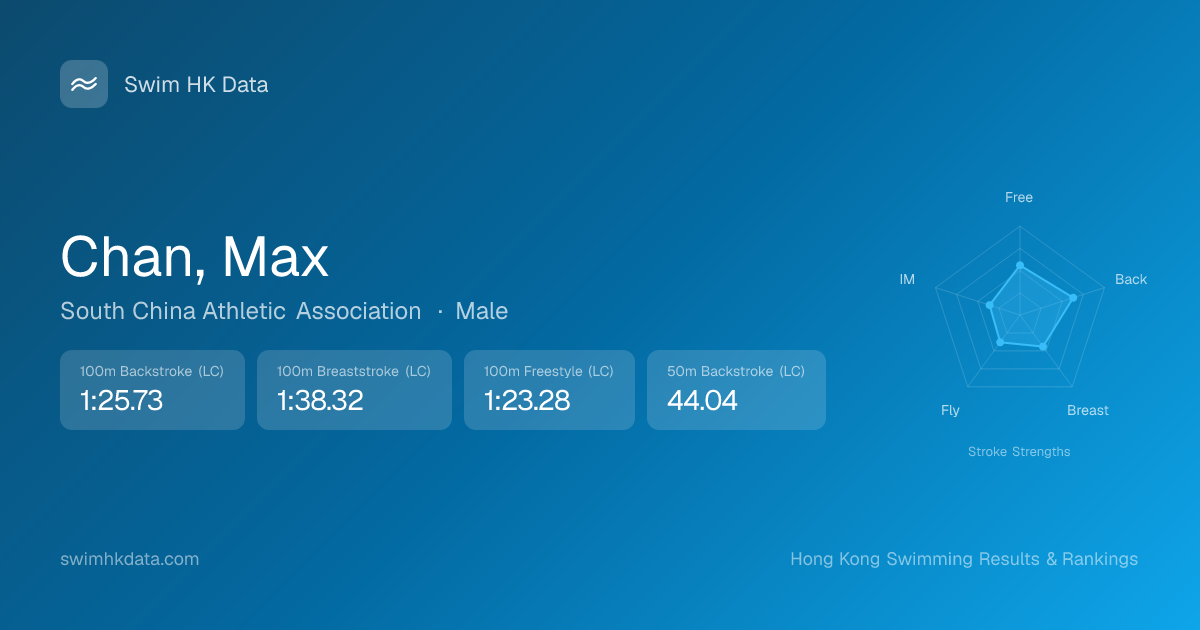Select the Back axis label on radar chart
Screen dimensions: 1200x630
[x=1131, y=280]
